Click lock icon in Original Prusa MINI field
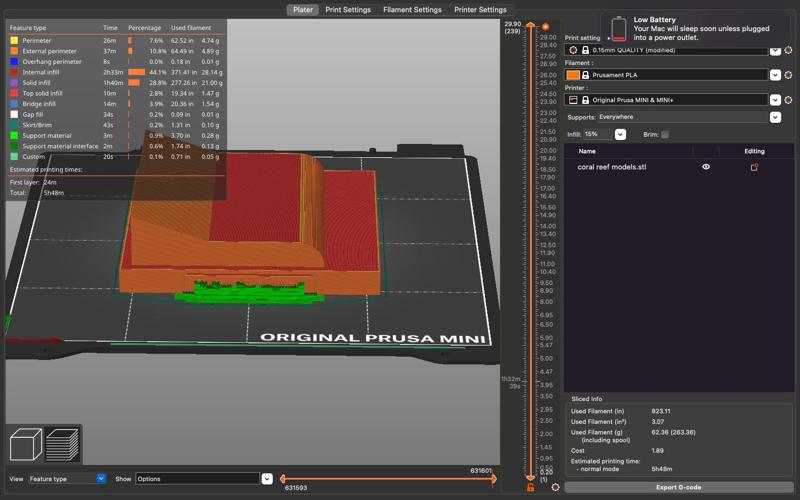 [585, 100]
